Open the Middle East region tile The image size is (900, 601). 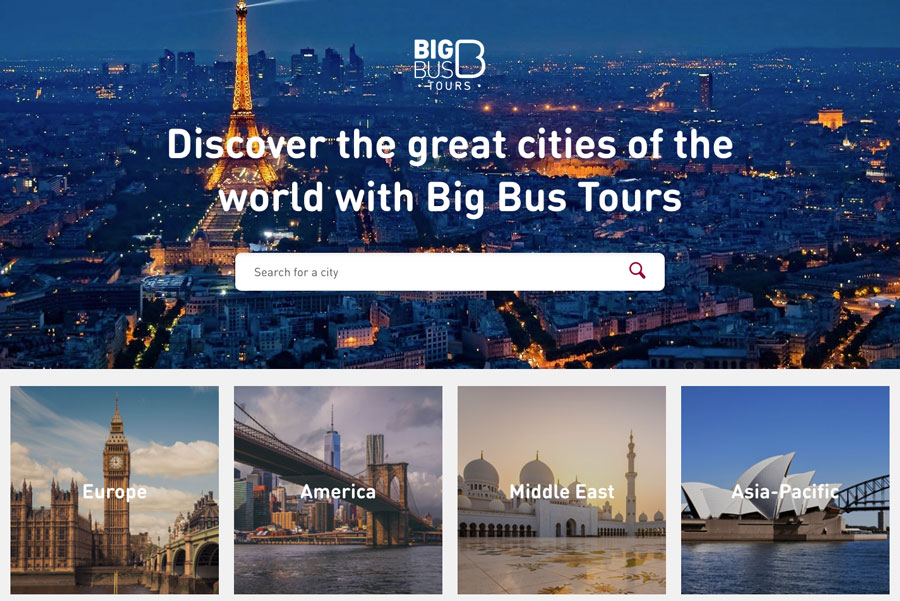coord(561,490)
